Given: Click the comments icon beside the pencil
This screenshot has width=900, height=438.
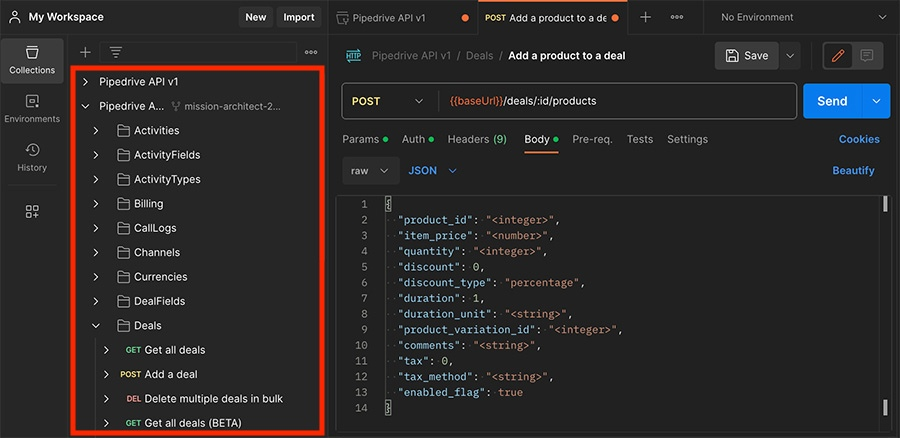Looking at the screenshot, I should (x=867, y=56).
